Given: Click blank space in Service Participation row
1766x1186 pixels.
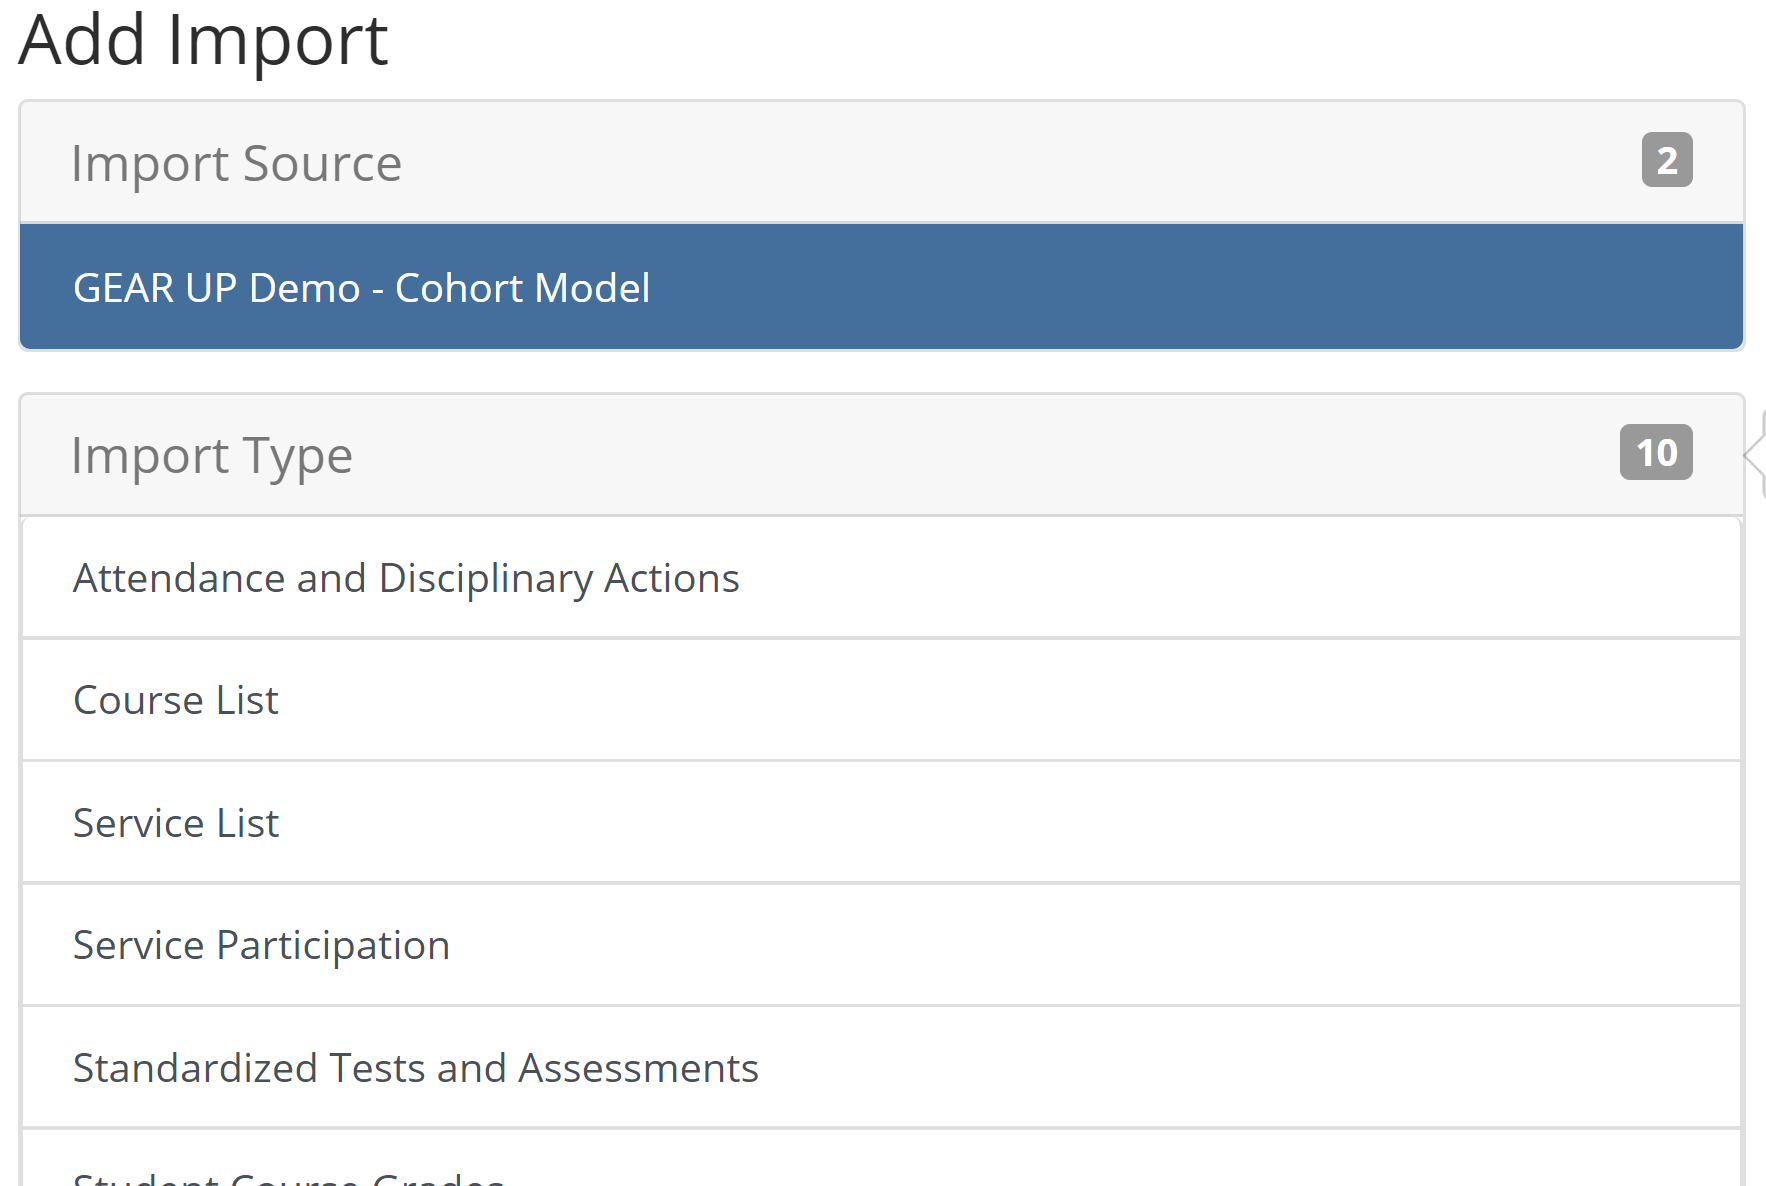Looking at the screenshot, I should click(1100, 945).
